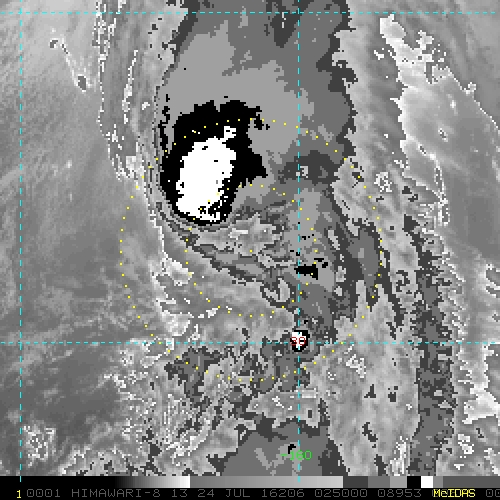Click the 24 JUL date text
Screen dimensions: 500x500
(x=224, y=493)
